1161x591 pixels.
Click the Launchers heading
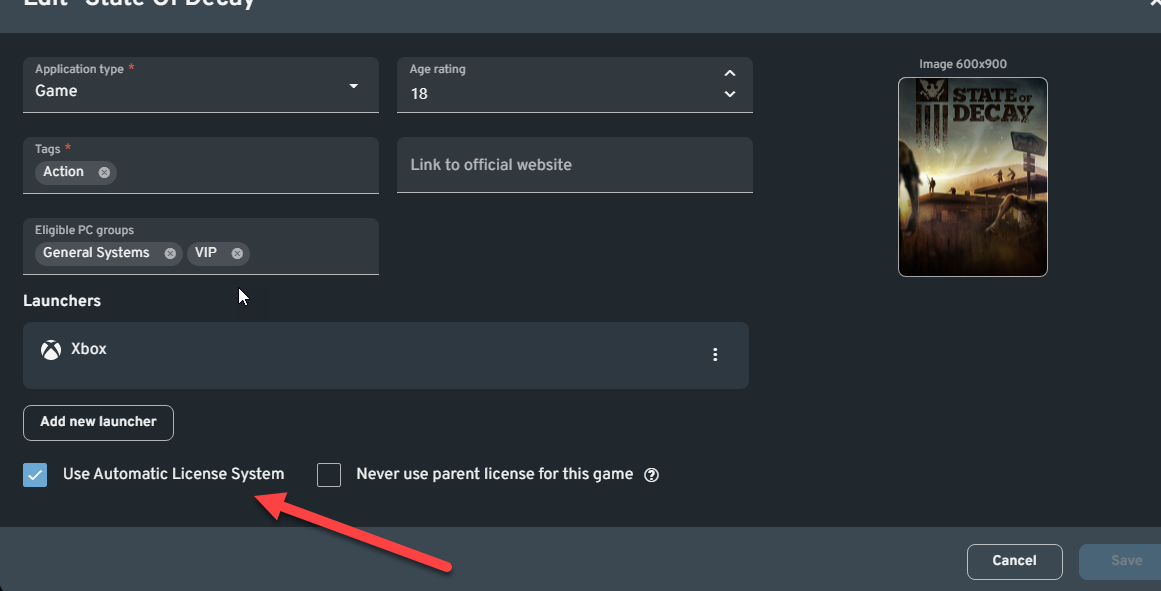[x=62, y=301]
